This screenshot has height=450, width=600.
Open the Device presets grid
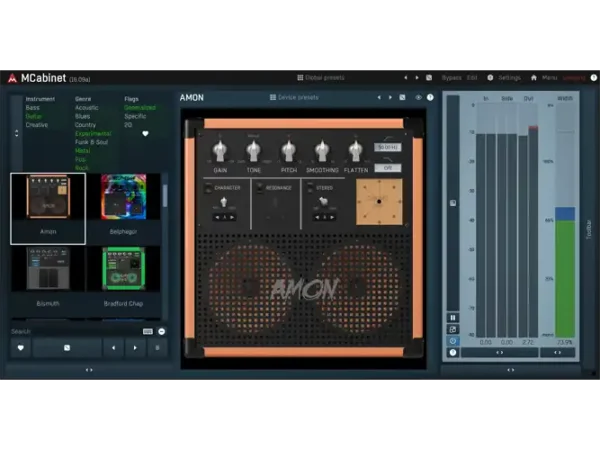click(294, 98)
